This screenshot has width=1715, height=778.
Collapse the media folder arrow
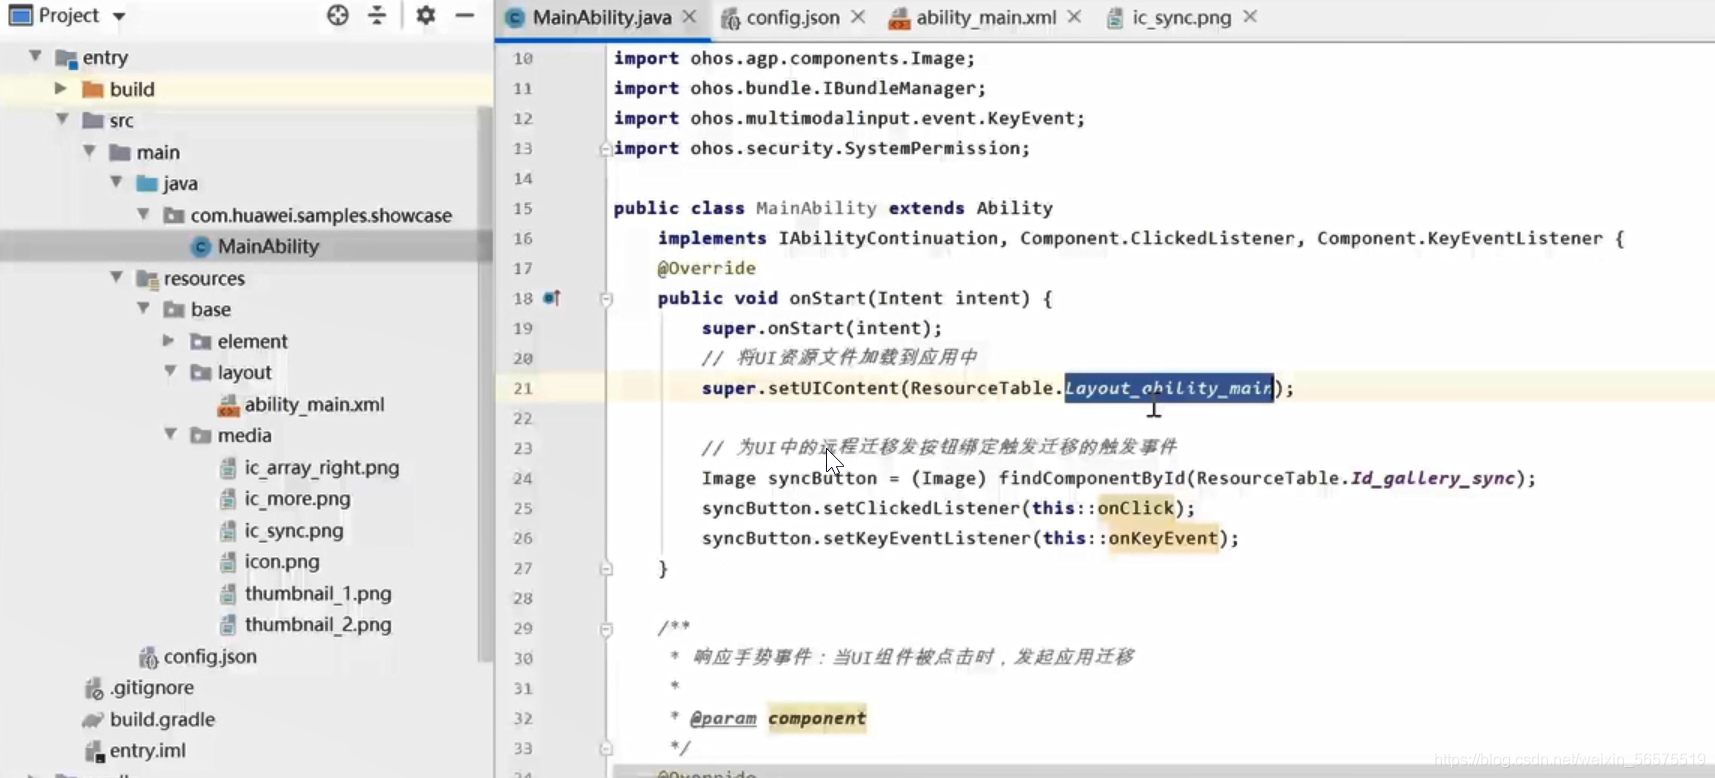pyautogui.click(x=171, y=434)
